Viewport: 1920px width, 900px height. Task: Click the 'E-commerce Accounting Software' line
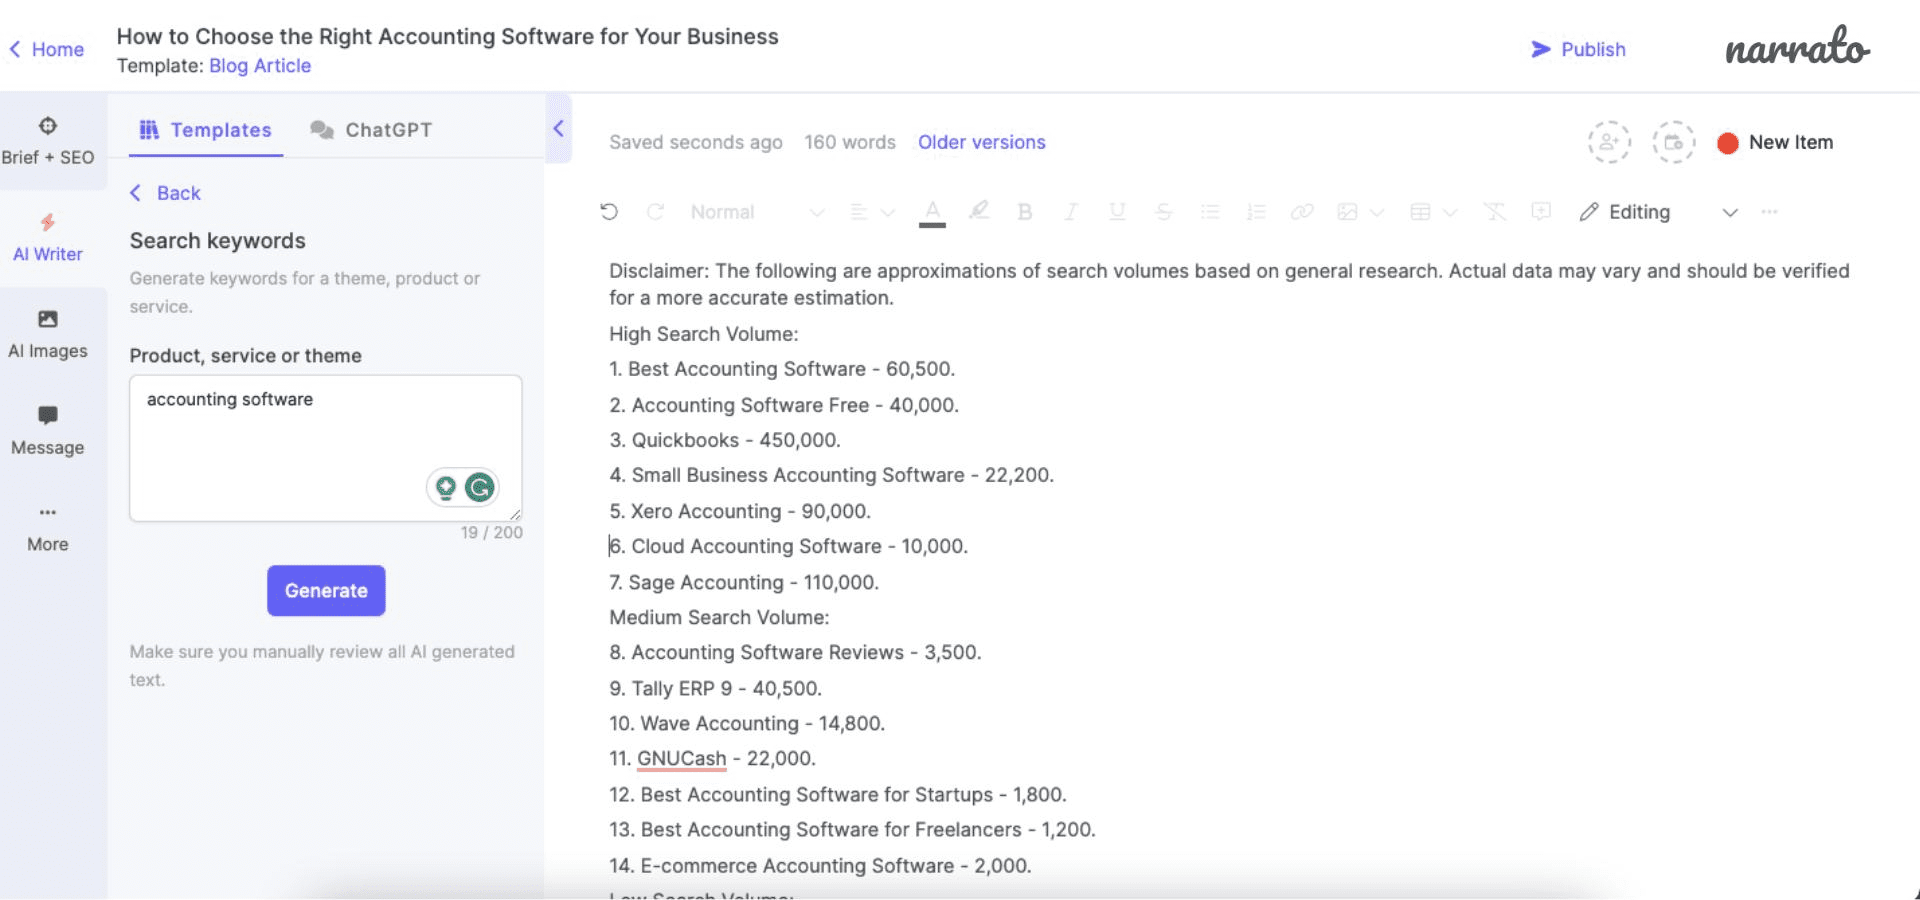tap(820, 866)
